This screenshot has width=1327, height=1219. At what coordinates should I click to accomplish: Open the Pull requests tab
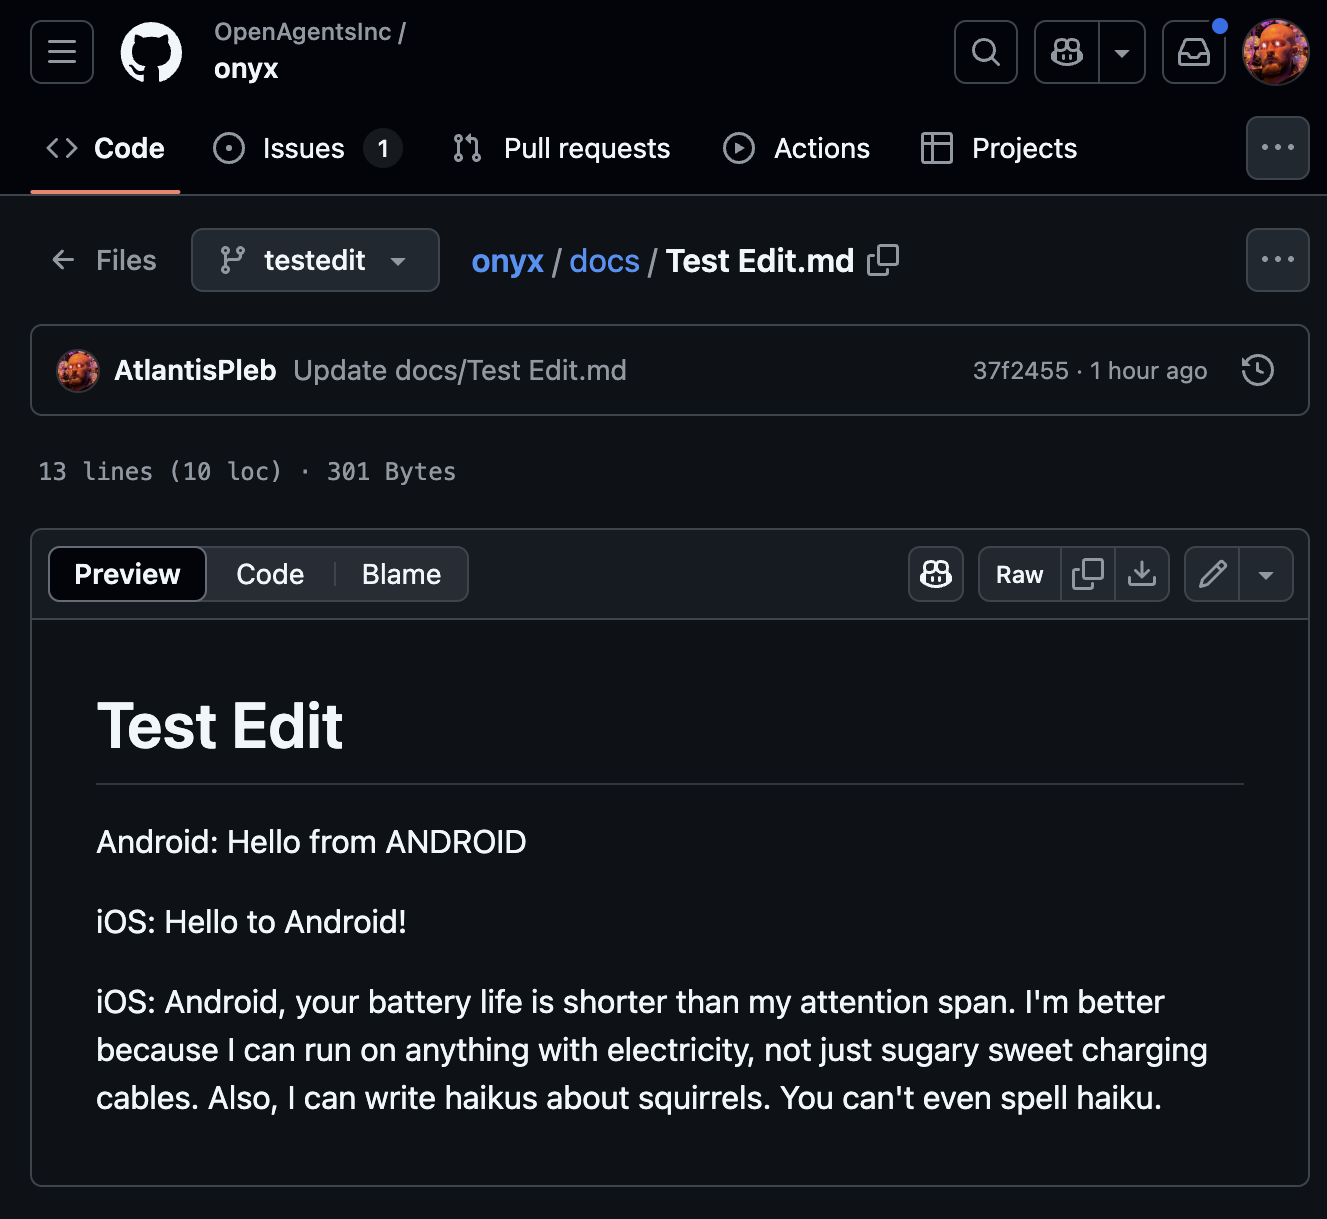561,148
